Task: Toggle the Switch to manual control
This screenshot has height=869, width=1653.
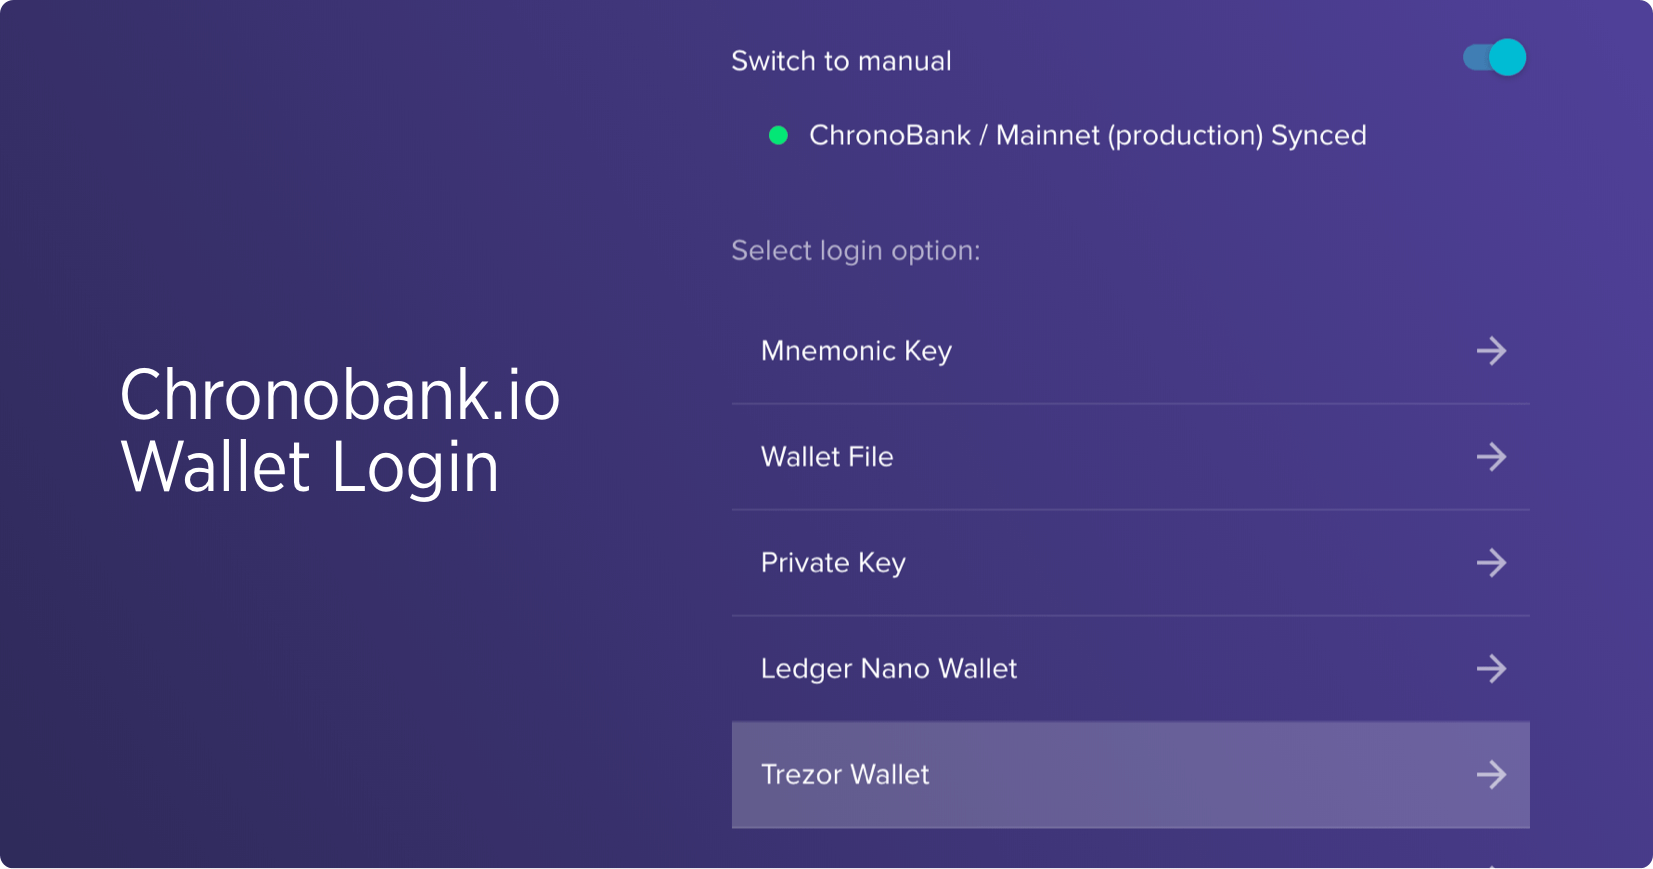Action: pyautogui.click(x=1494, y=58)
